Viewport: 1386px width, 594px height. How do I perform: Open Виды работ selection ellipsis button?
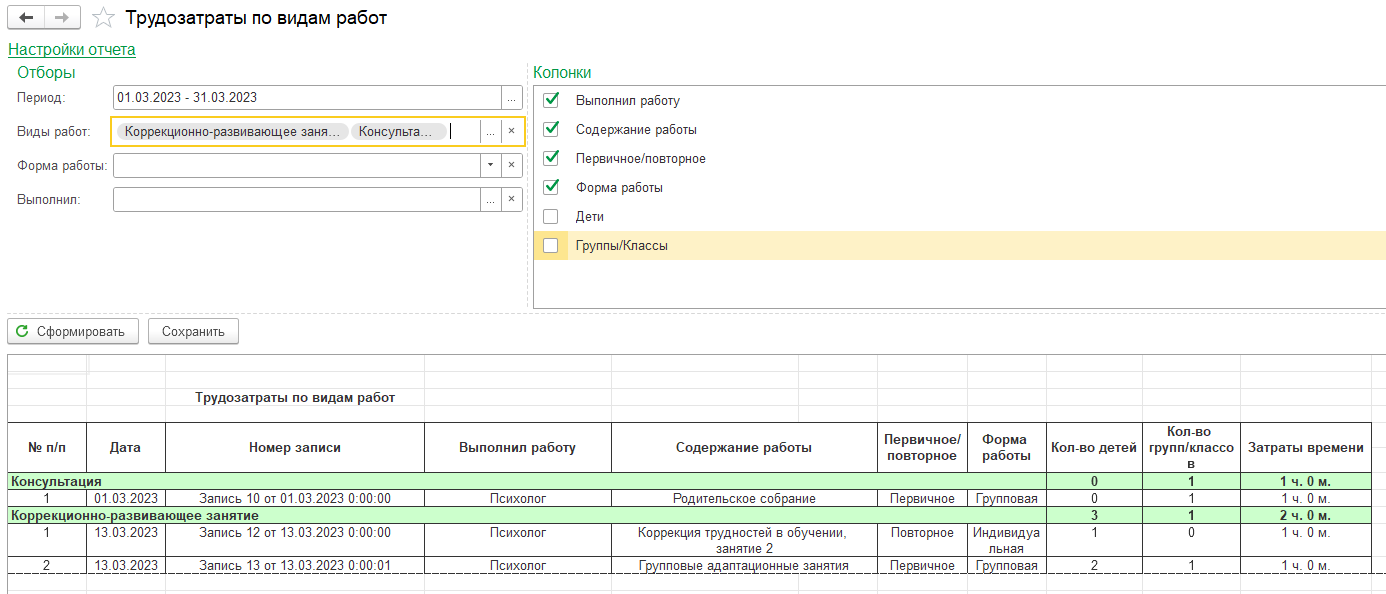click(490, 131)
